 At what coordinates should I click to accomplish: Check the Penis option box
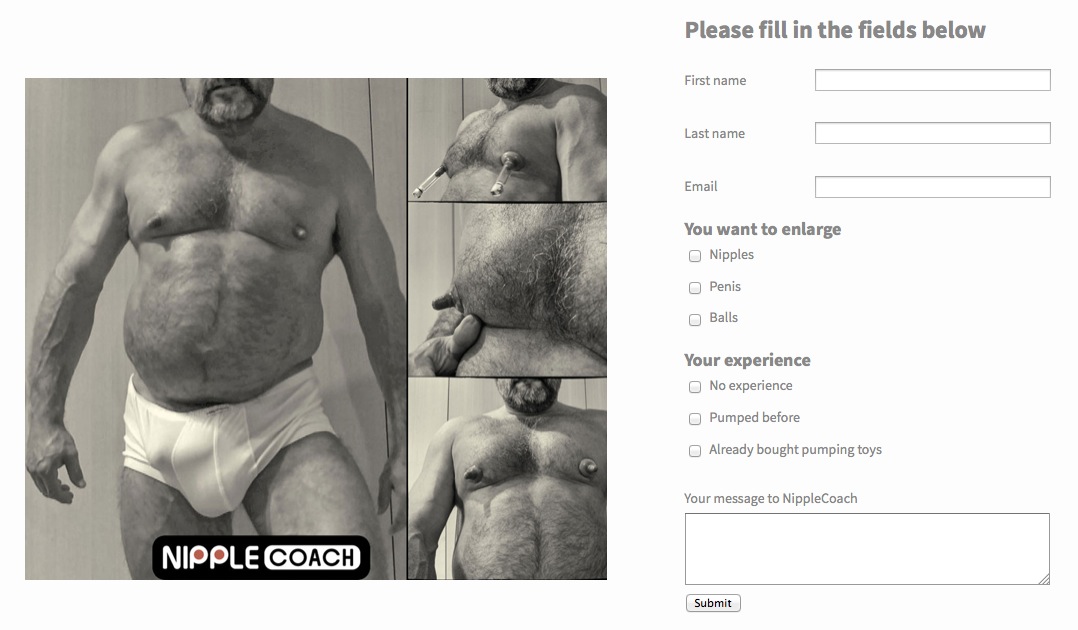694,287
